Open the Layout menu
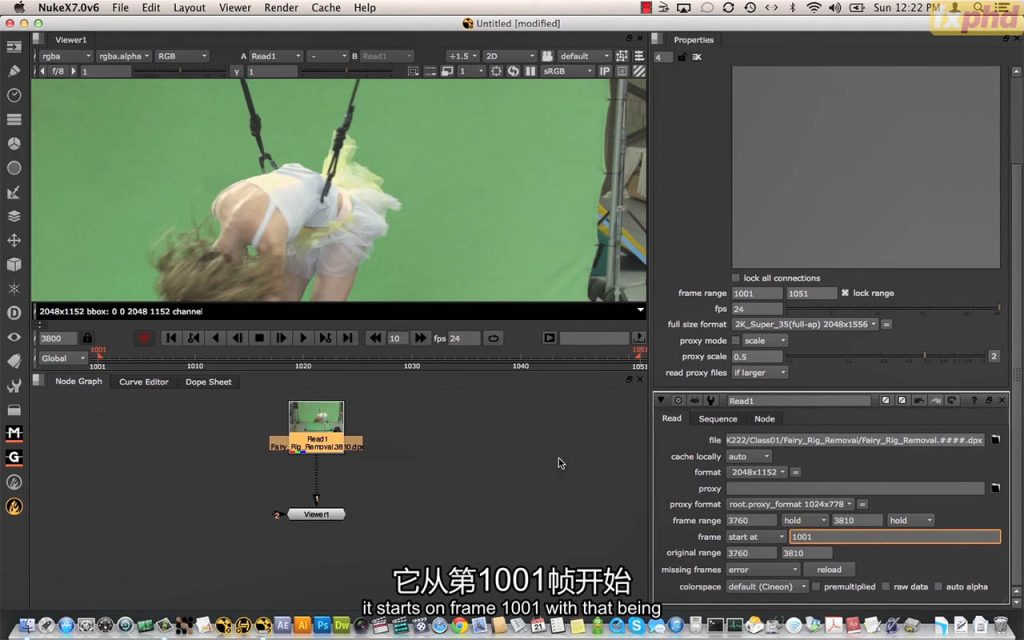The height and width of the screenshot is (640, 1024). point(189,8)
